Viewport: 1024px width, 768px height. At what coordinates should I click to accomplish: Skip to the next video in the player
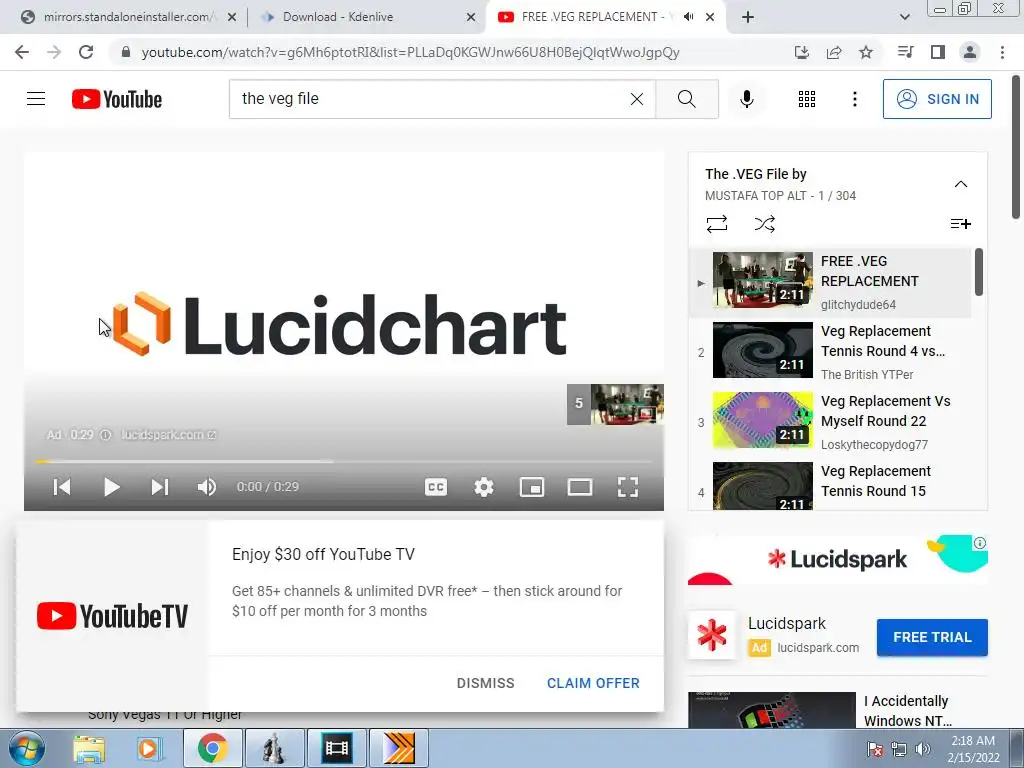[x=160, y=487]
